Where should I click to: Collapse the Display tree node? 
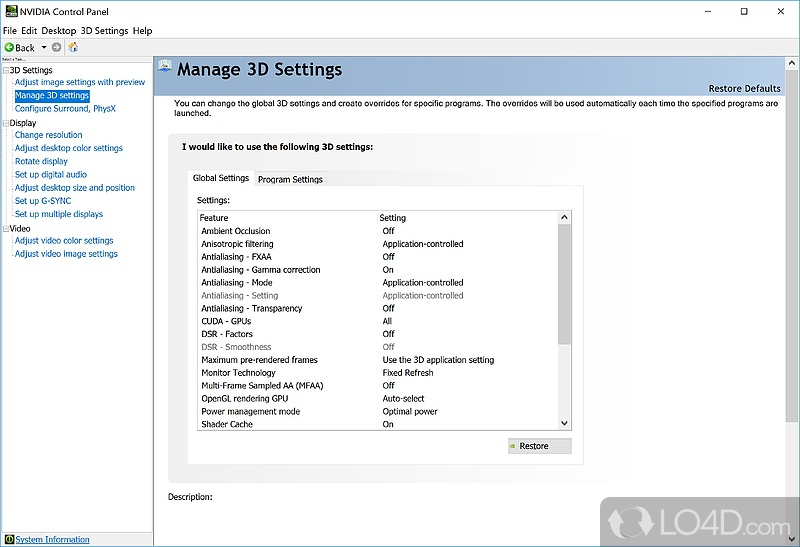click(x=5, y=123)
